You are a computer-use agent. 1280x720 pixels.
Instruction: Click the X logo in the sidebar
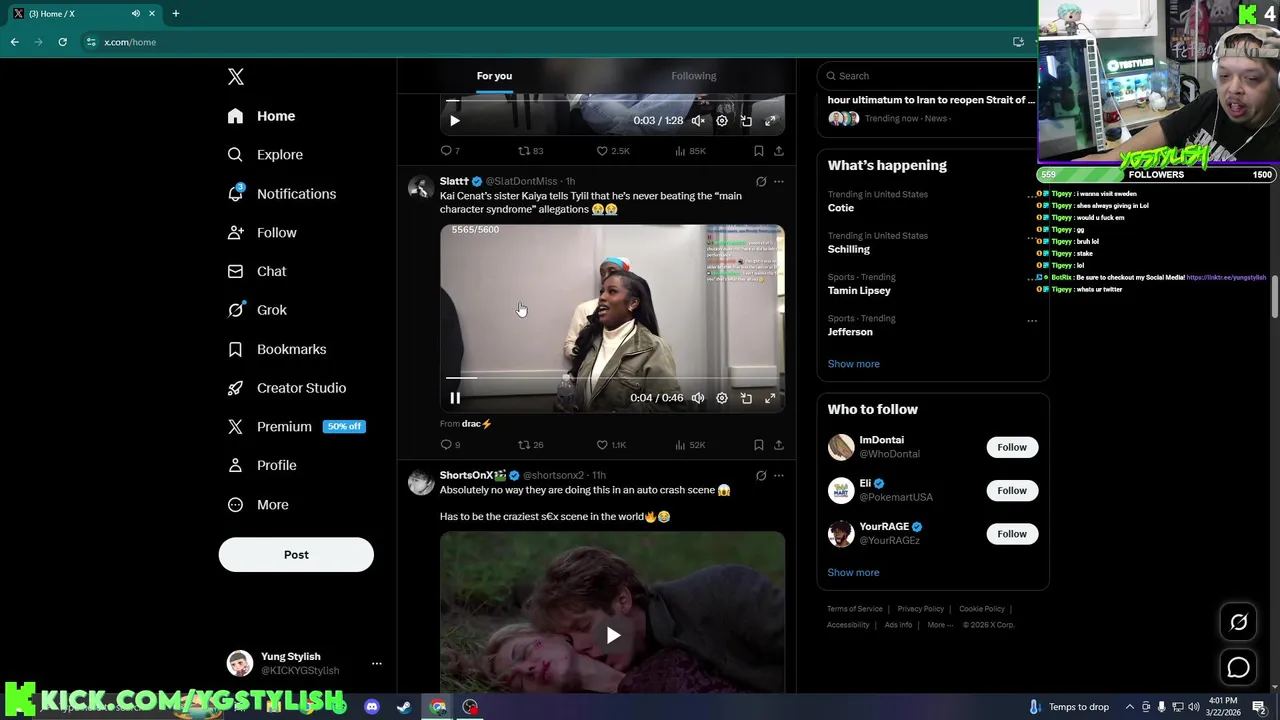click(236, 77)
